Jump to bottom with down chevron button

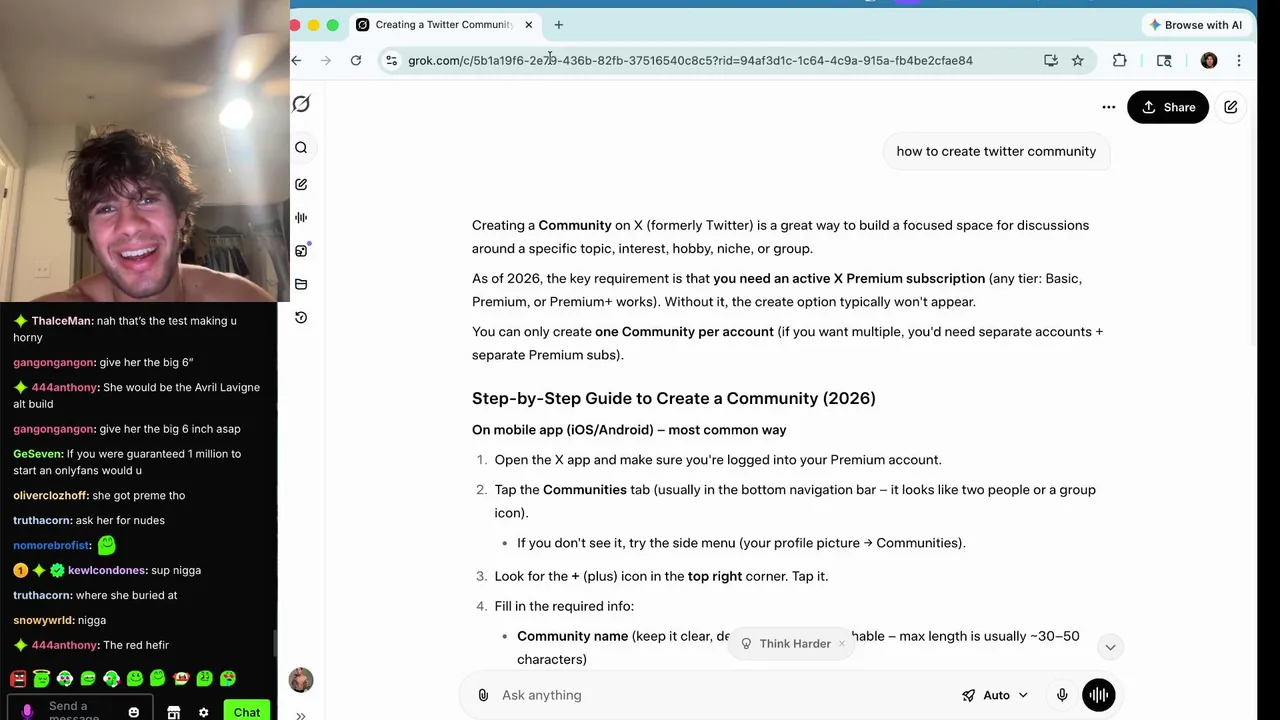[1110, 647]
